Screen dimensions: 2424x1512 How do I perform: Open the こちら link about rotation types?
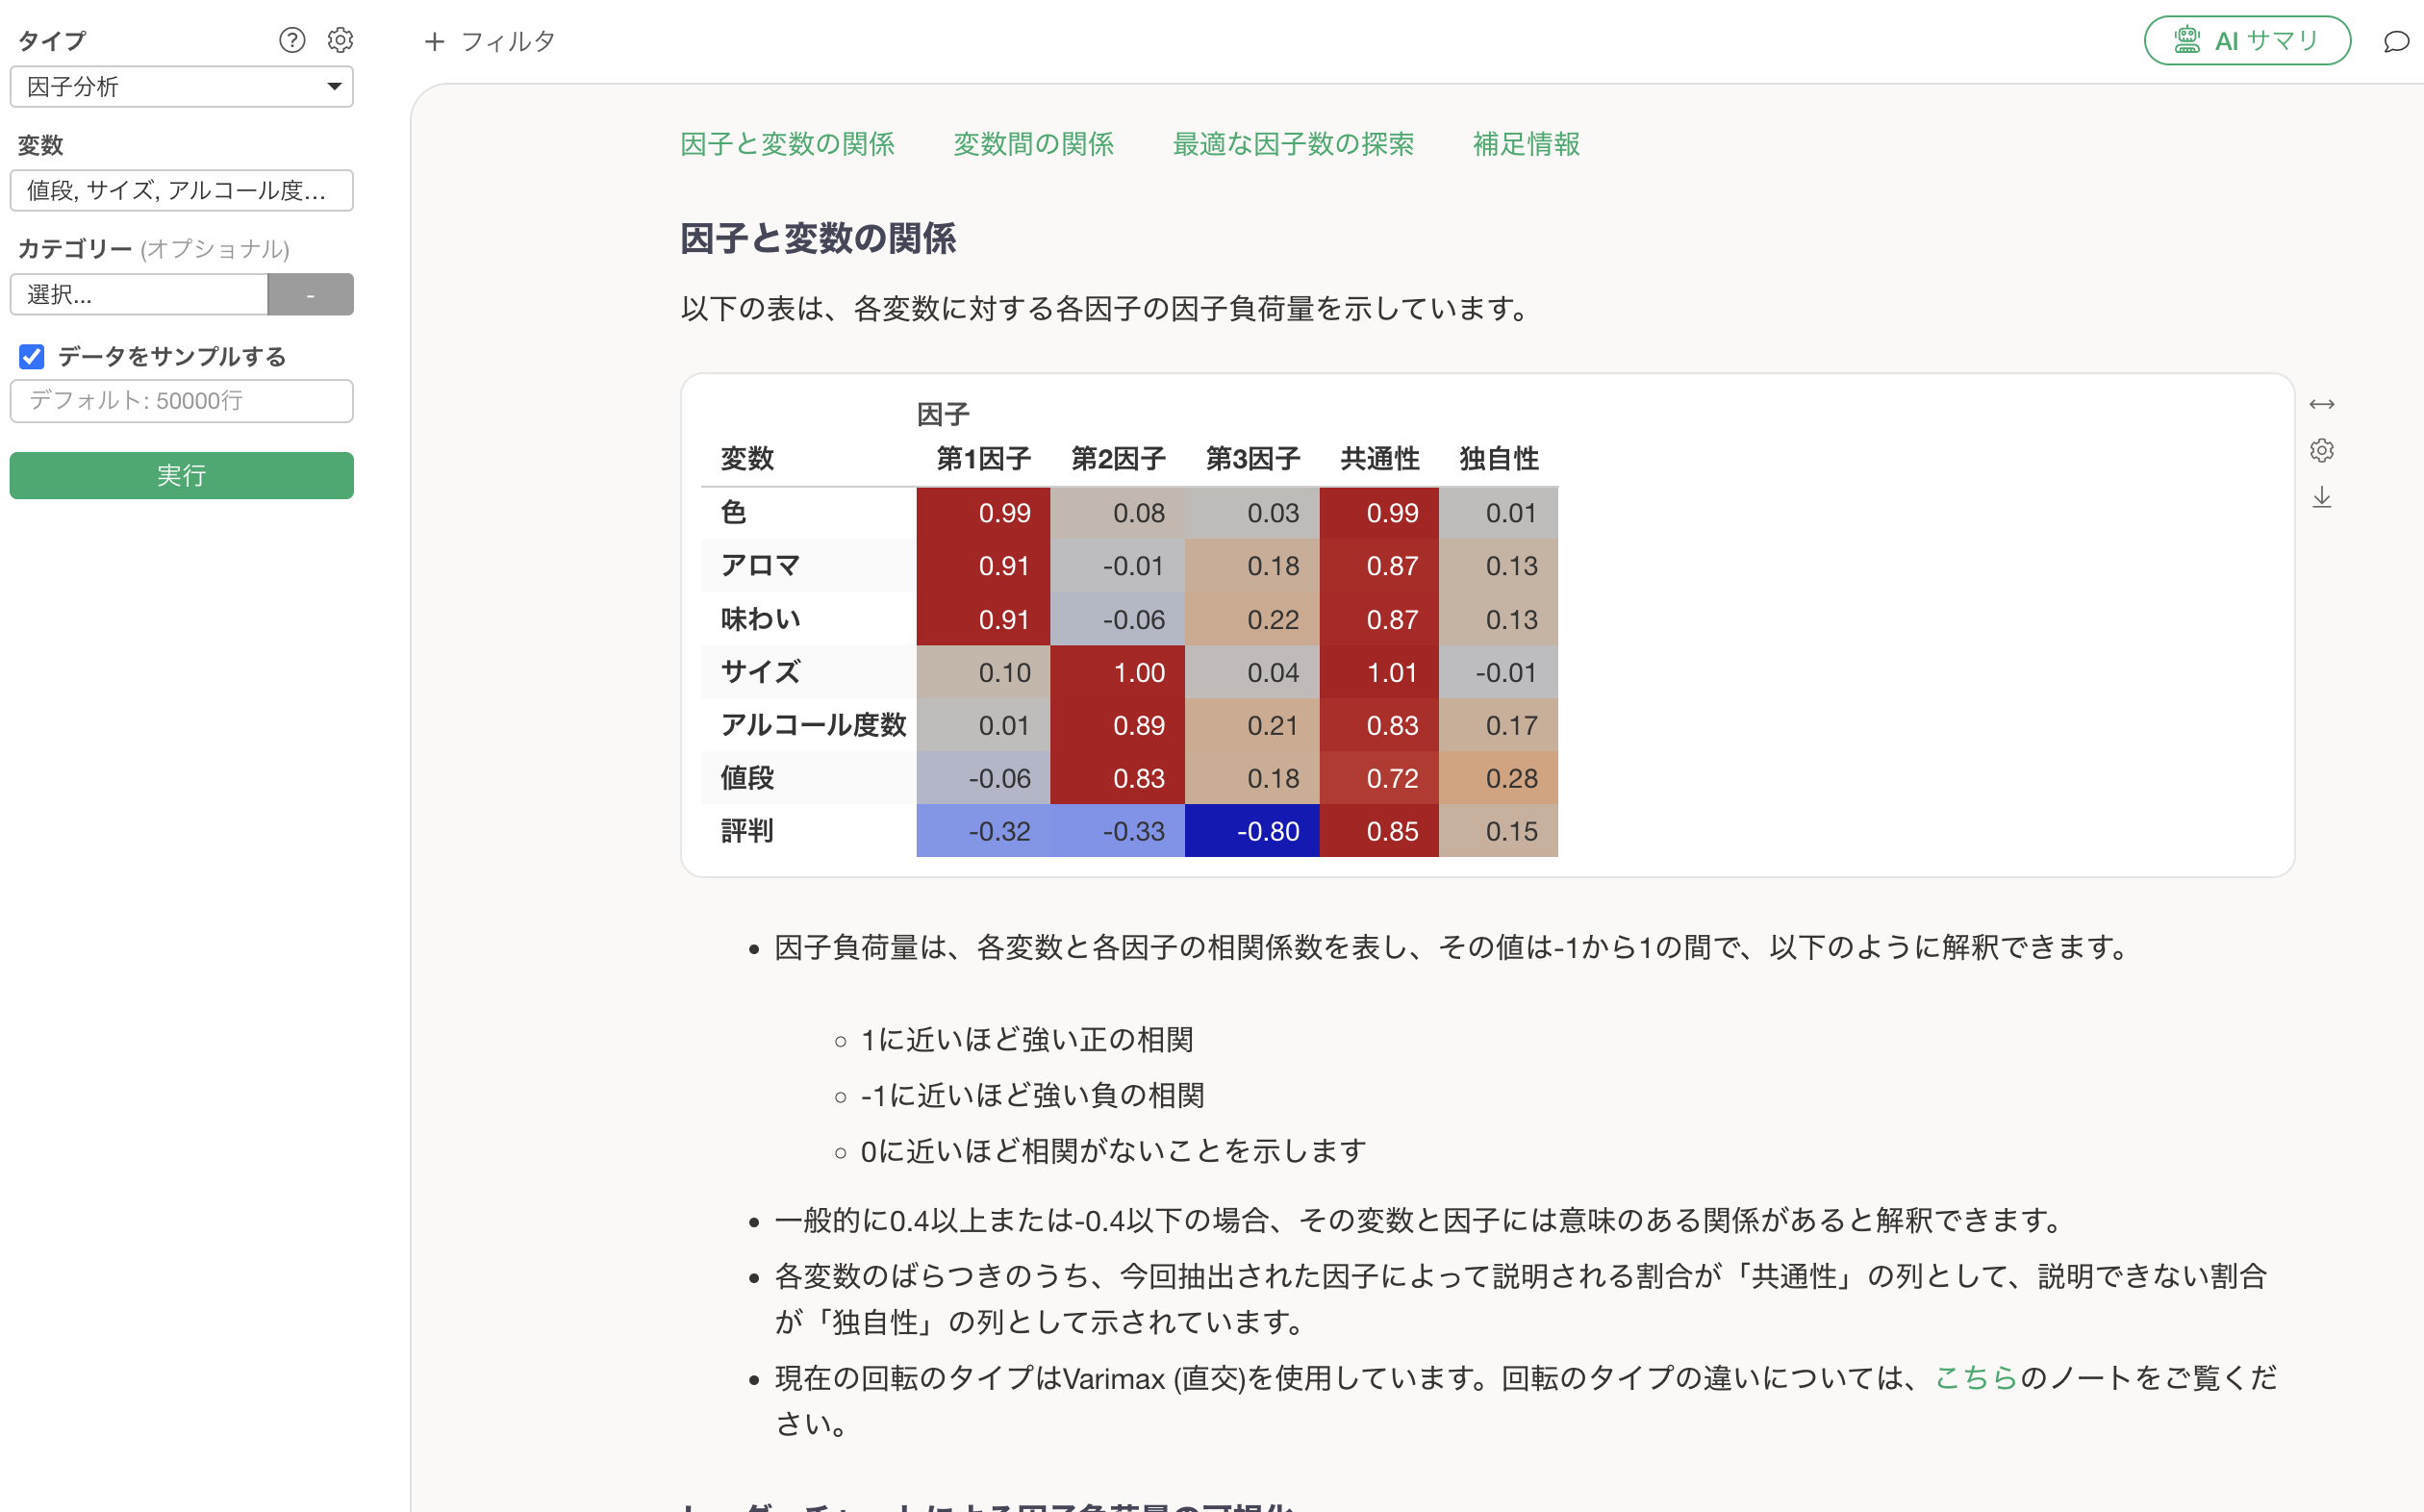point(1974,1376)
